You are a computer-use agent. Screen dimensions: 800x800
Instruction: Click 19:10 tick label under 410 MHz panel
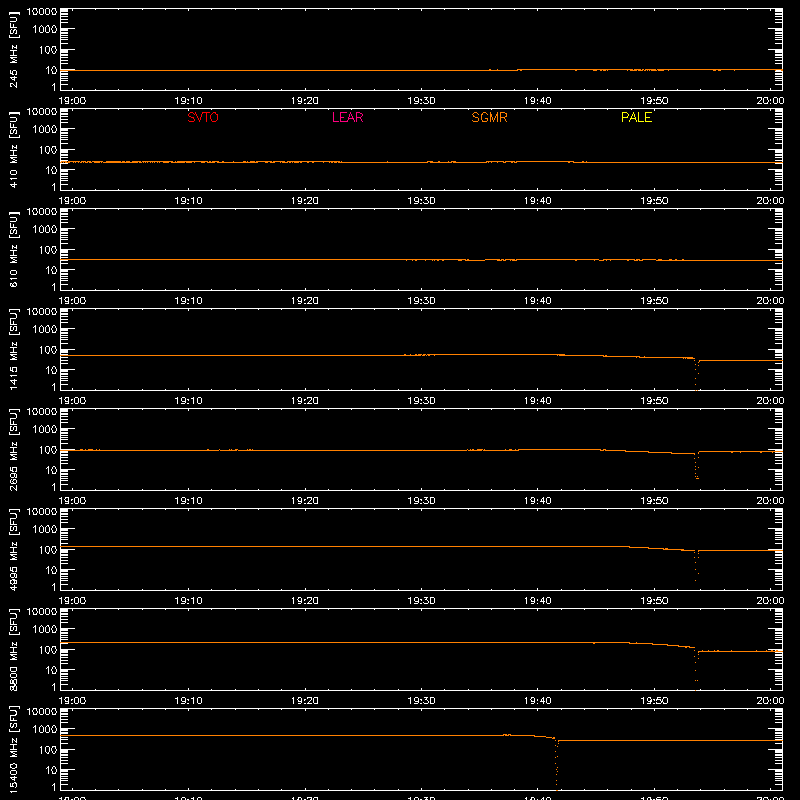[x=189, y=201]
